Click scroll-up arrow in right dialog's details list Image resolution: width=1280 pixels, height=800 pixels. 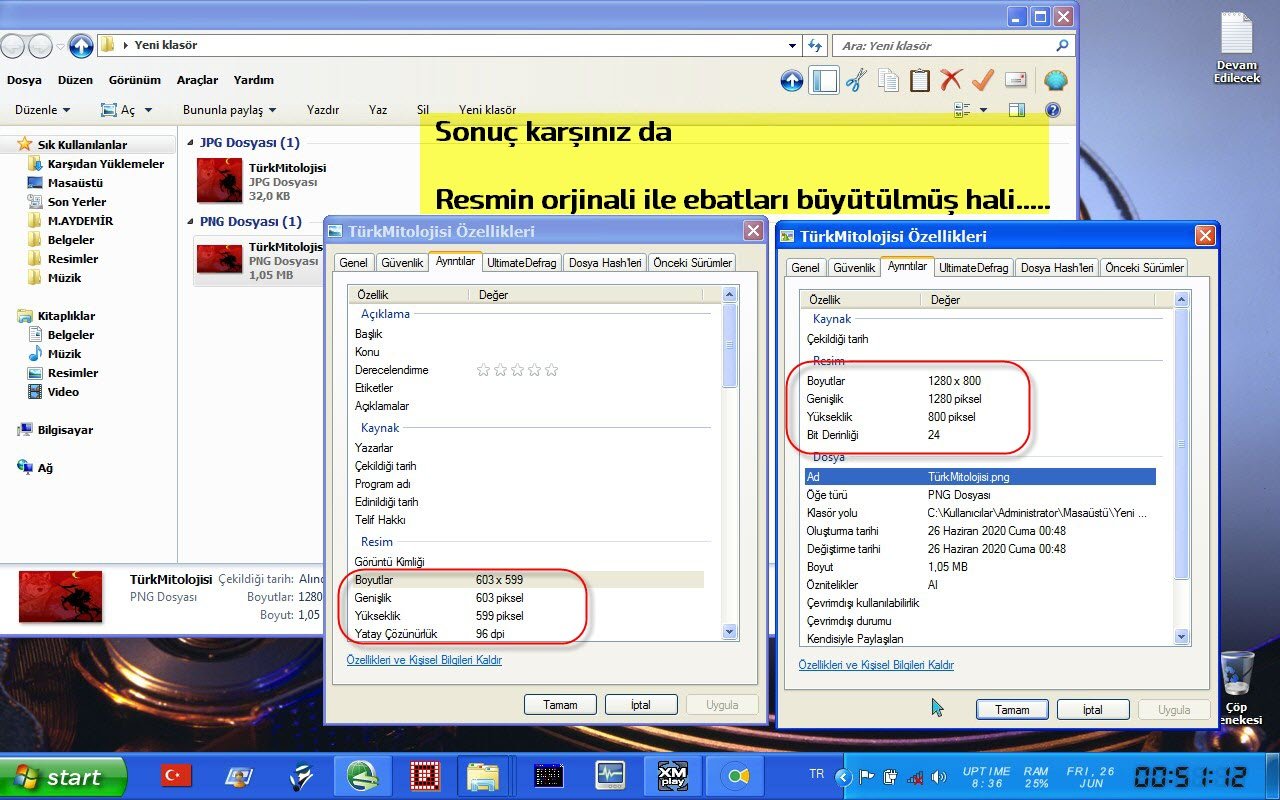[1181, 299]
